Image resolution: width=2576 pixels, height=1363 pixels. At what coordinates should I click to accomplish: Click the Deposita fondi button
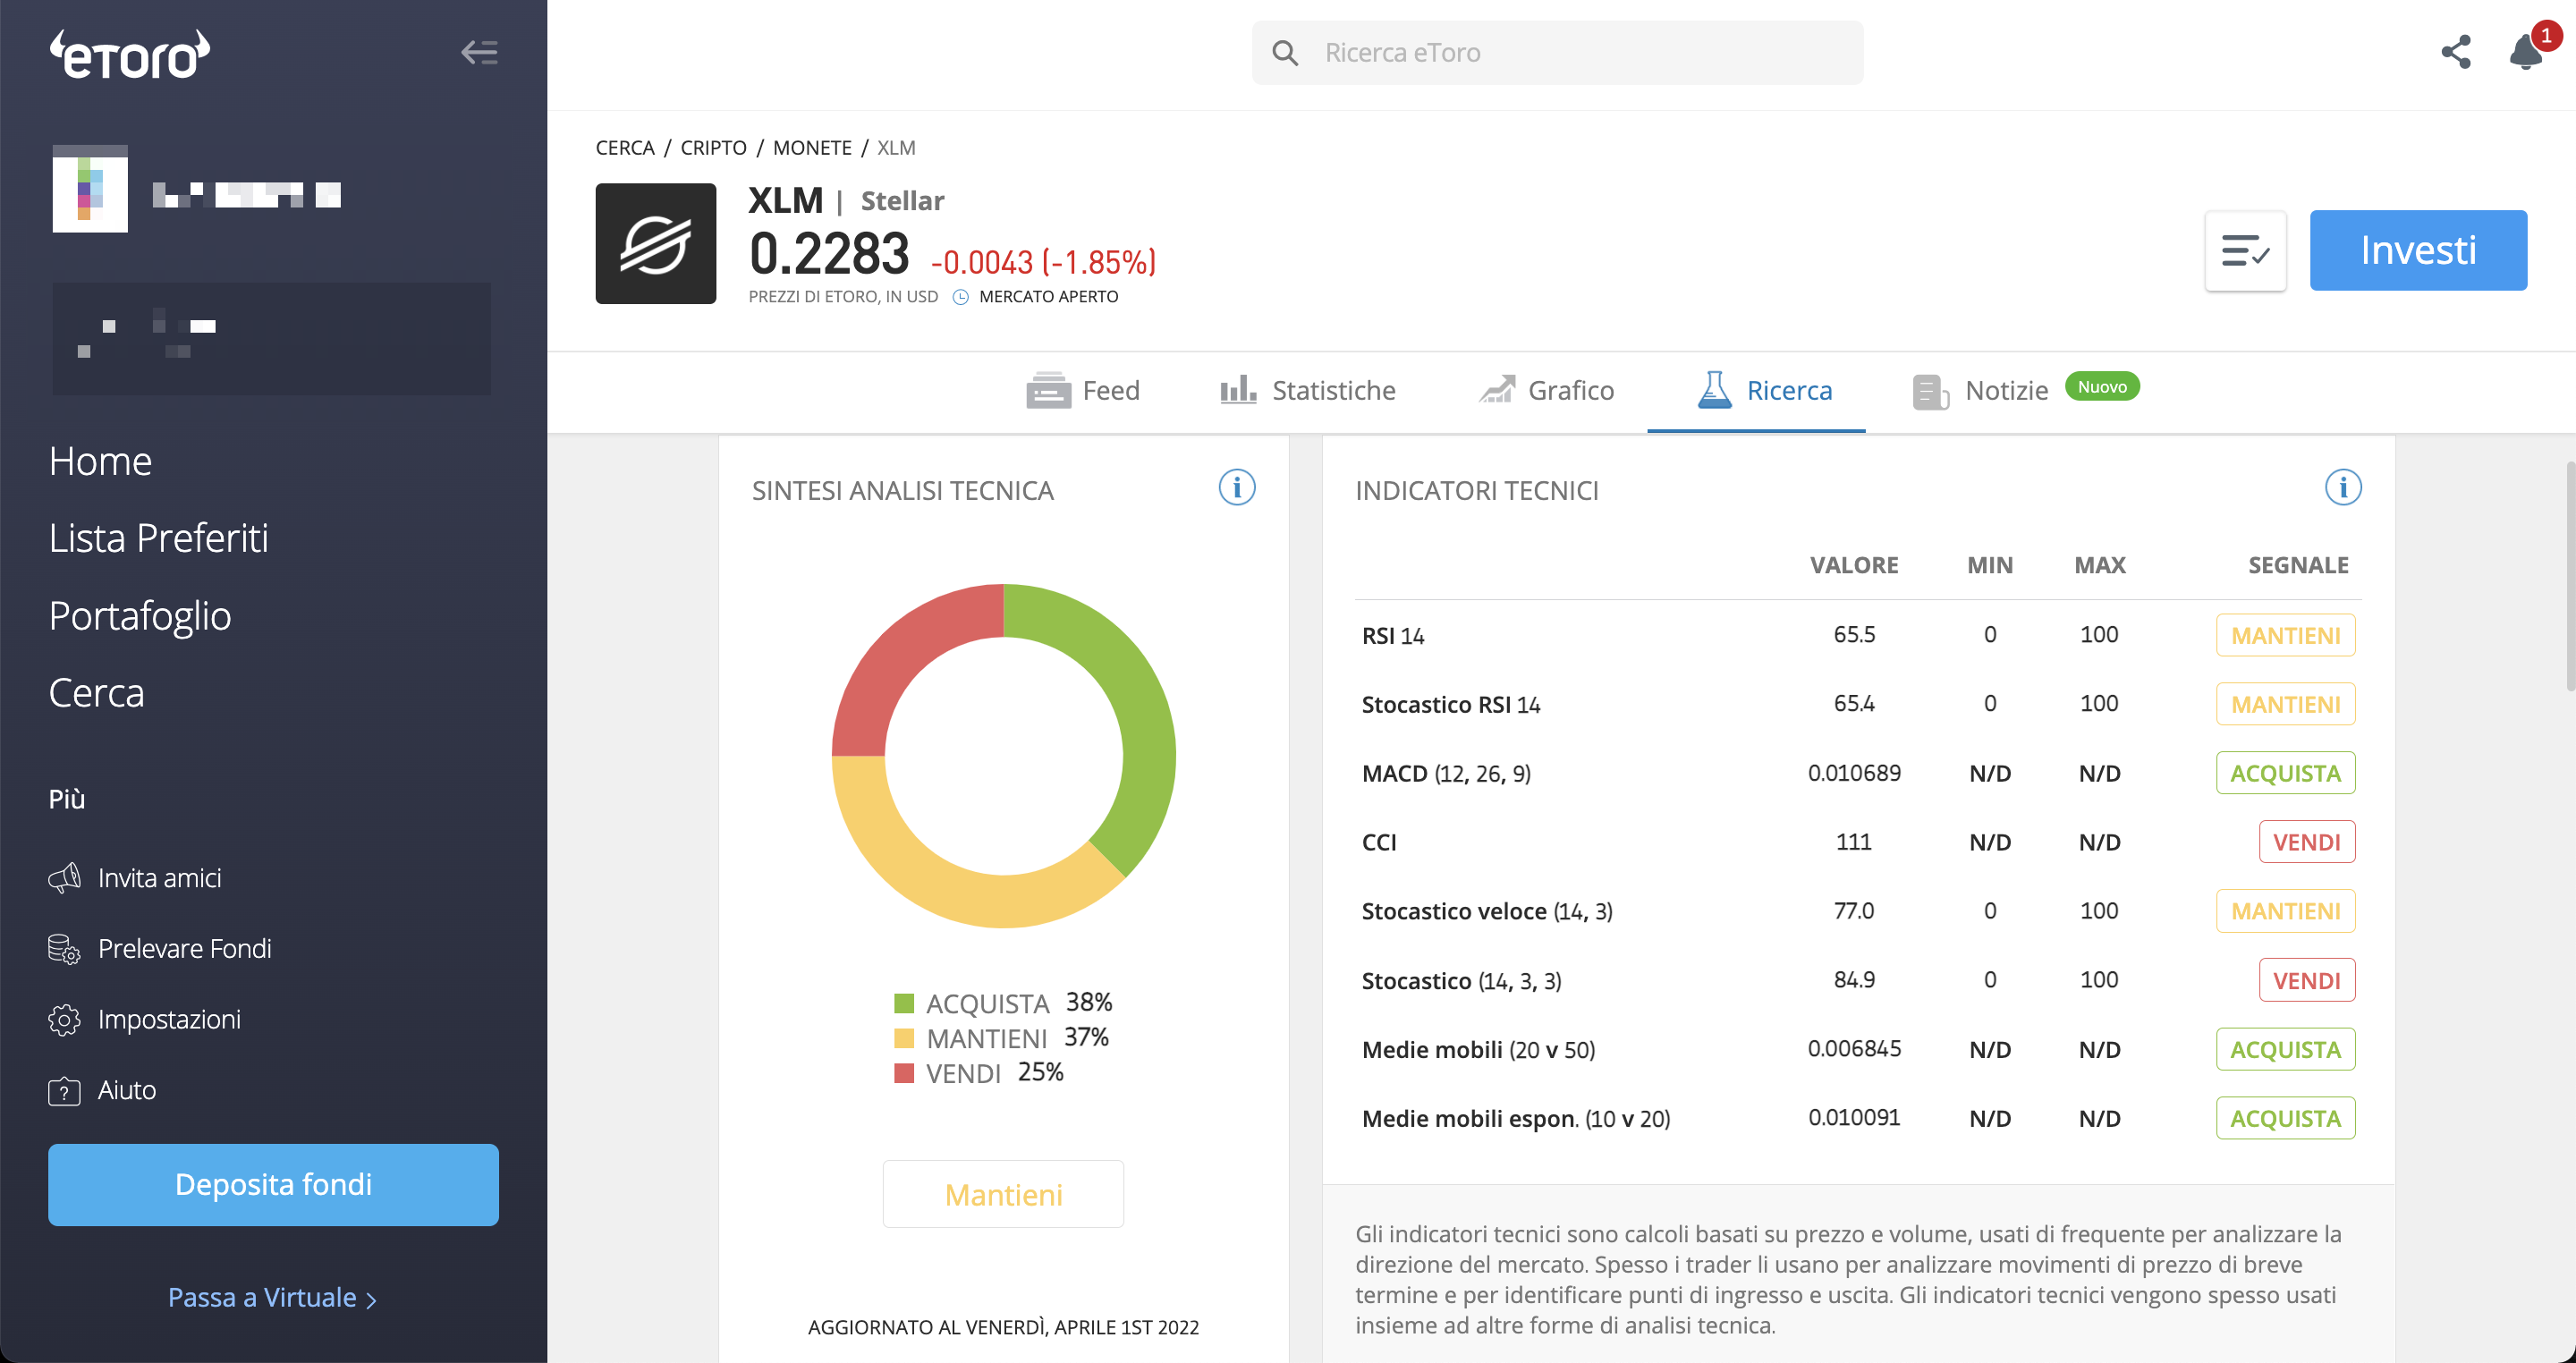[273, 1185]
